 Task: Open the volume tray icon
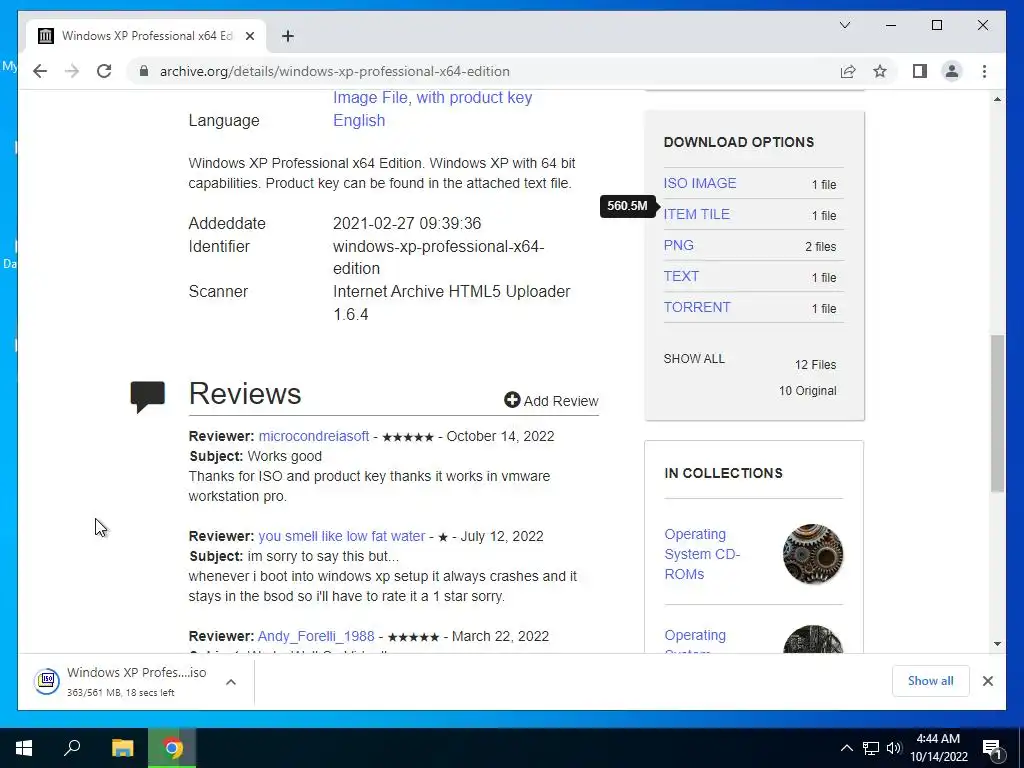[x=894, y=748]
